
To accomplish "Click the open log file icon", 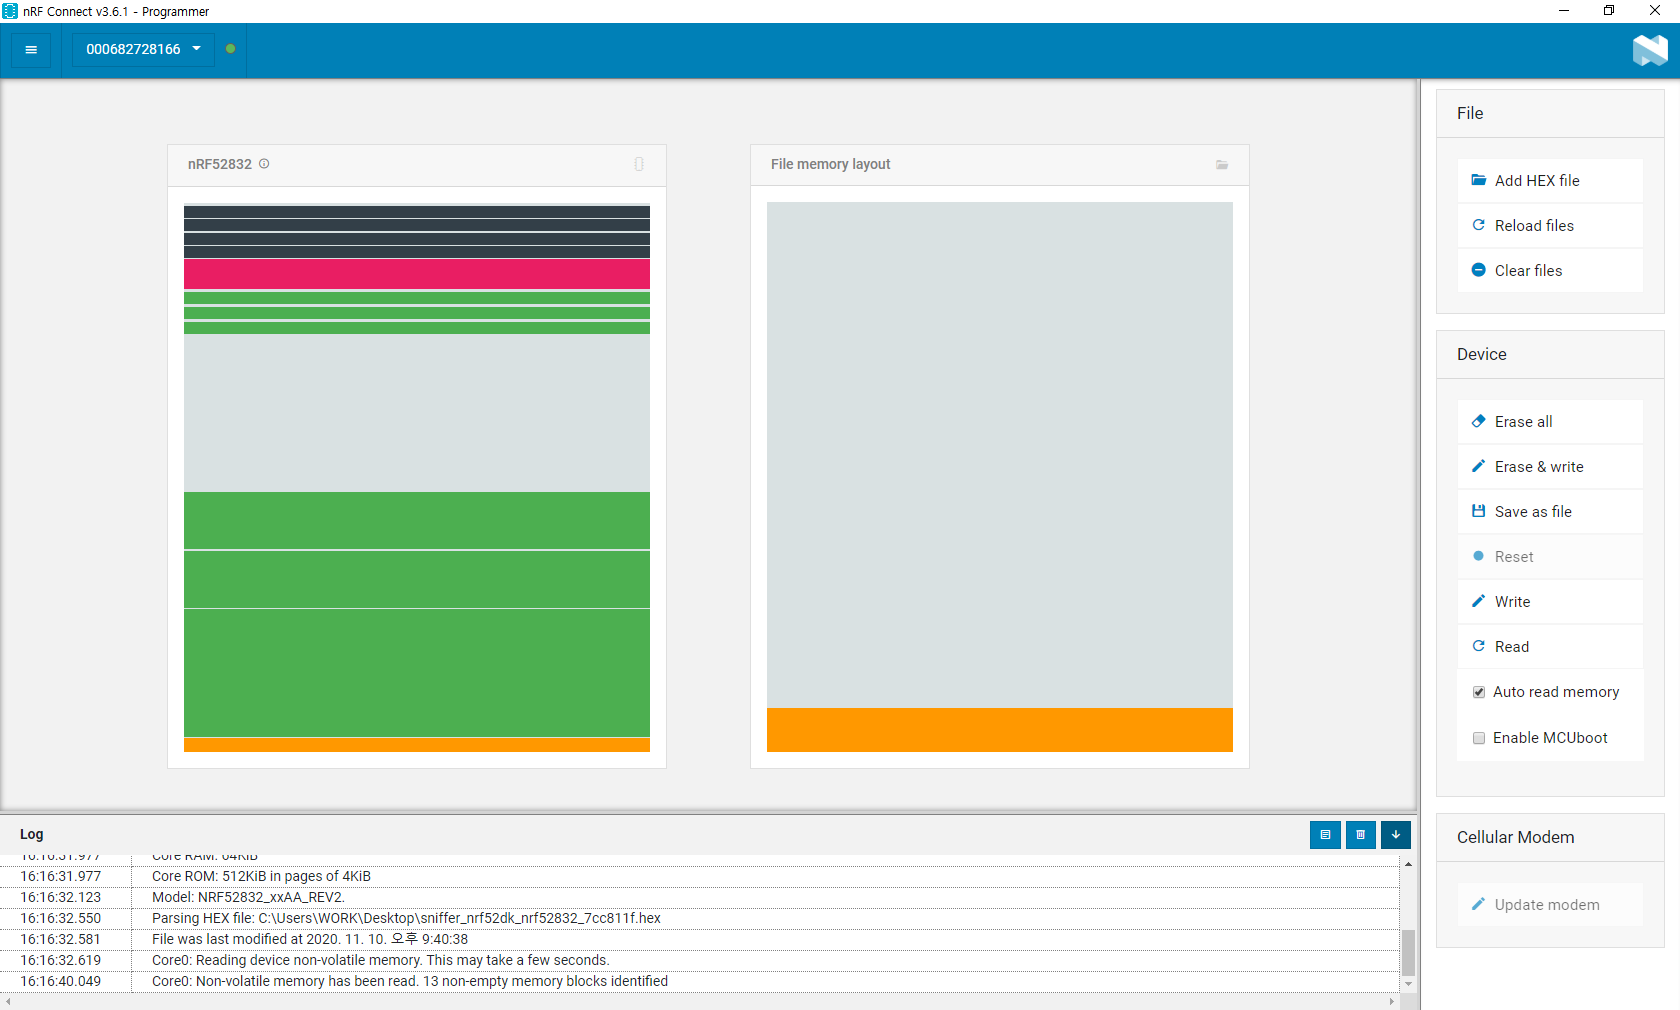I will (x=1325, y=834).
